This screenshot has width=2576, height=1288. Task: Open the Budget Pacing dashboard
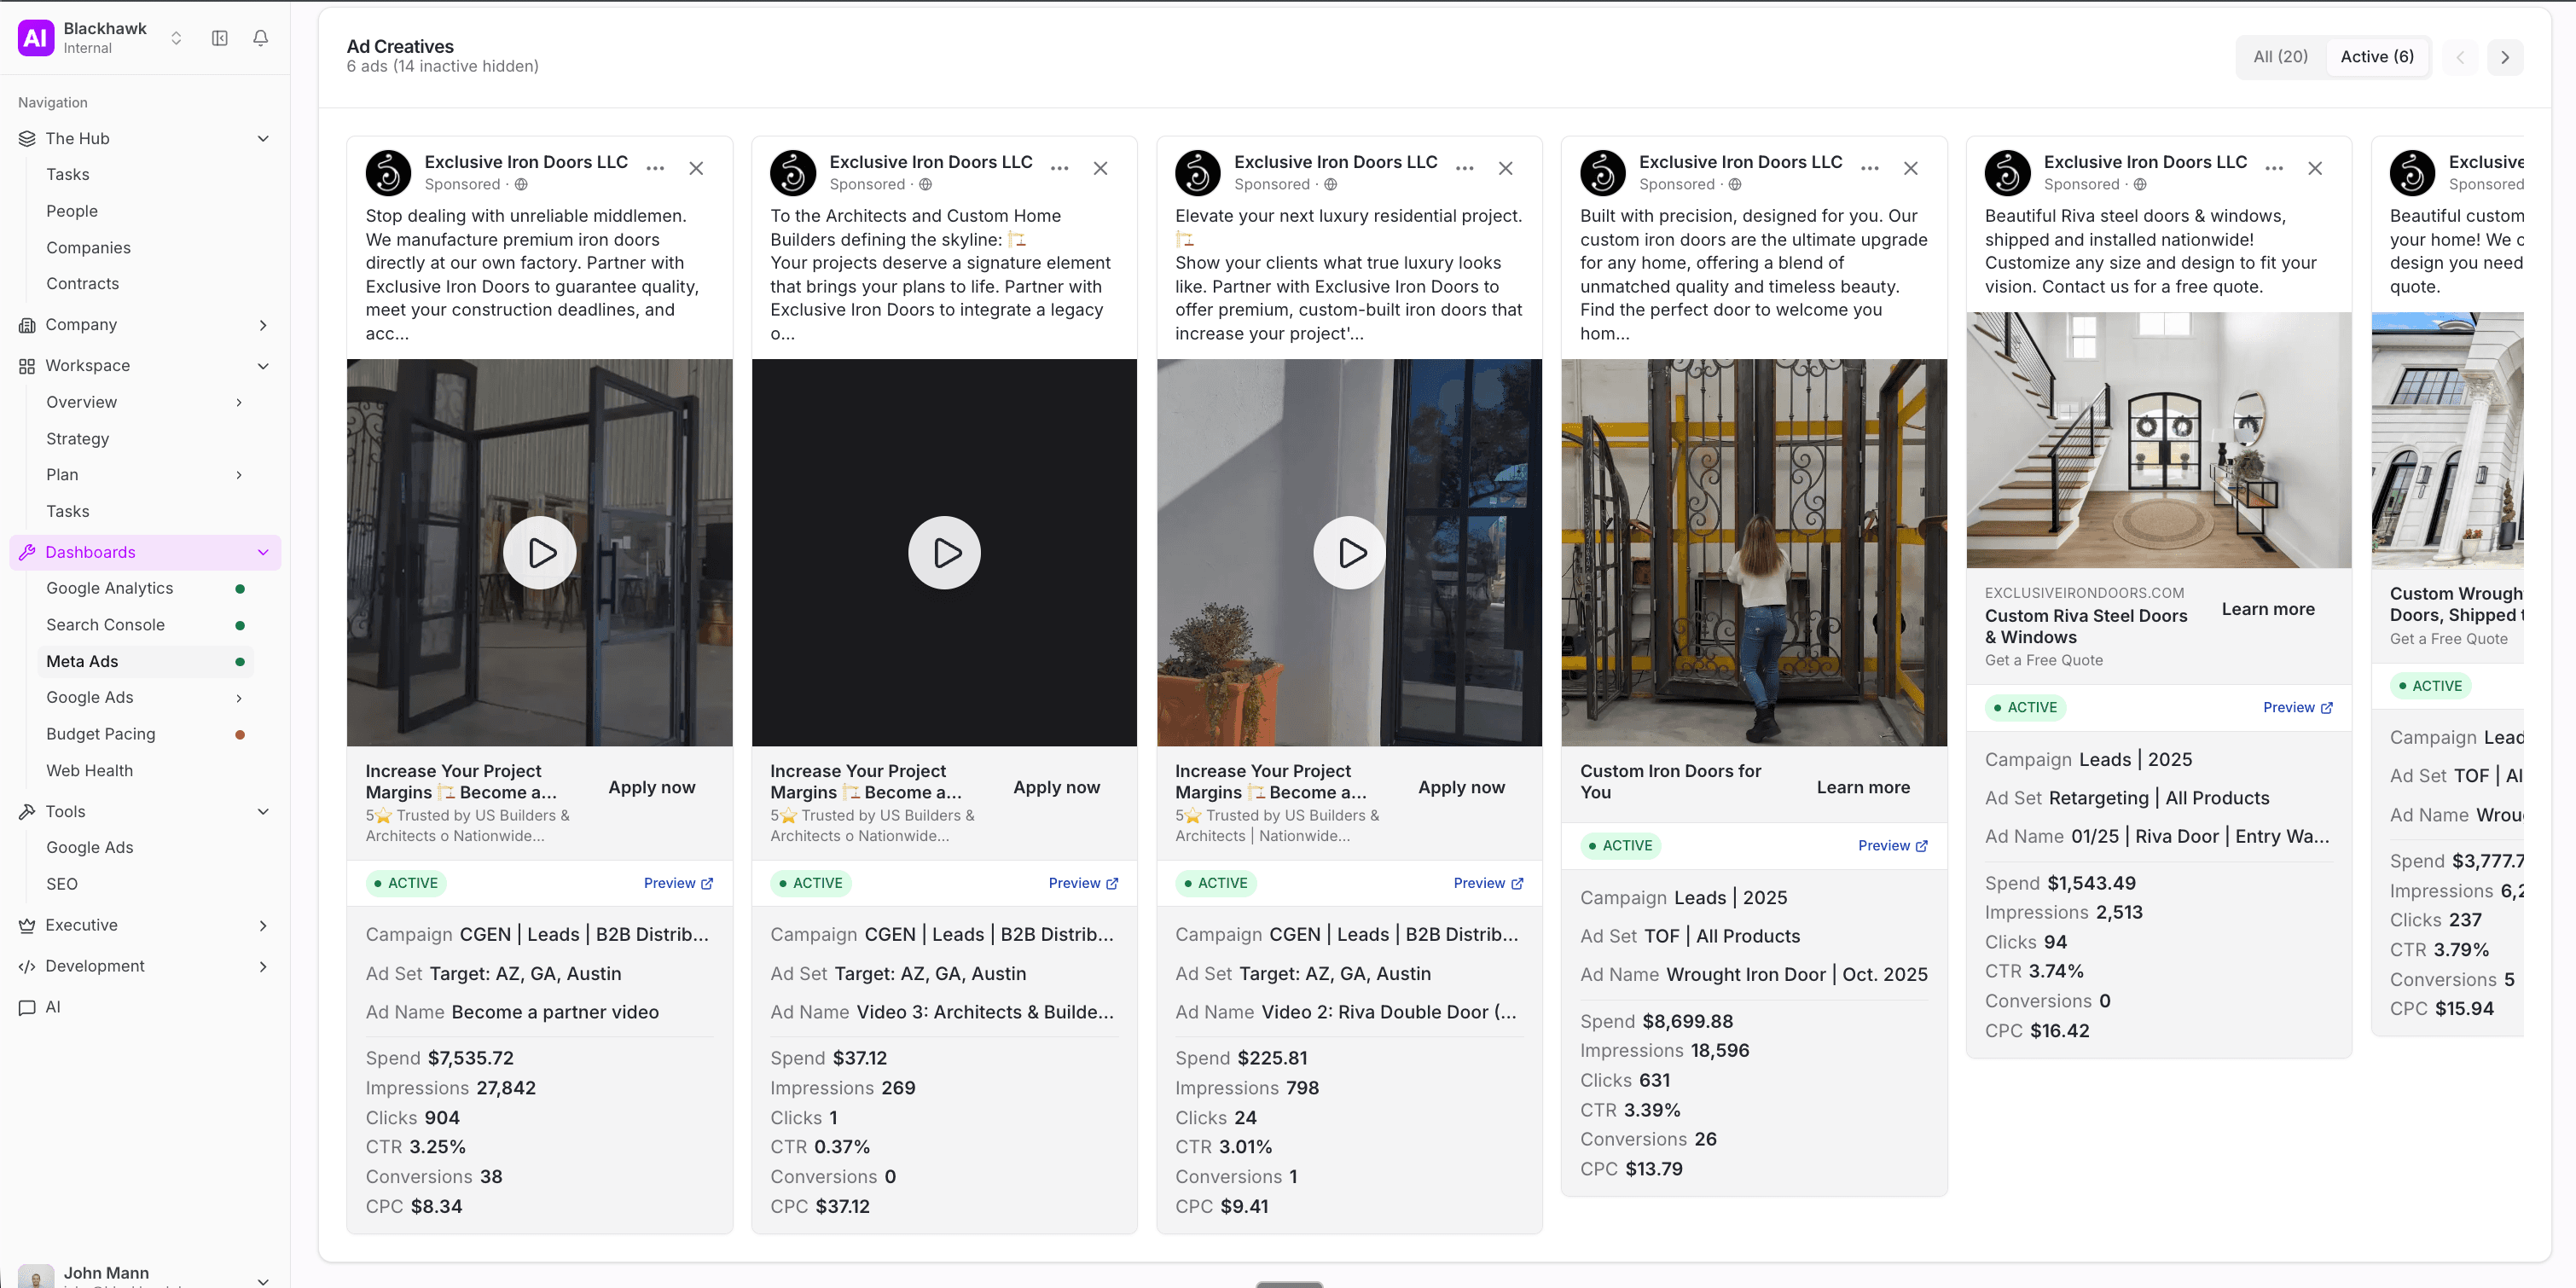101,734
